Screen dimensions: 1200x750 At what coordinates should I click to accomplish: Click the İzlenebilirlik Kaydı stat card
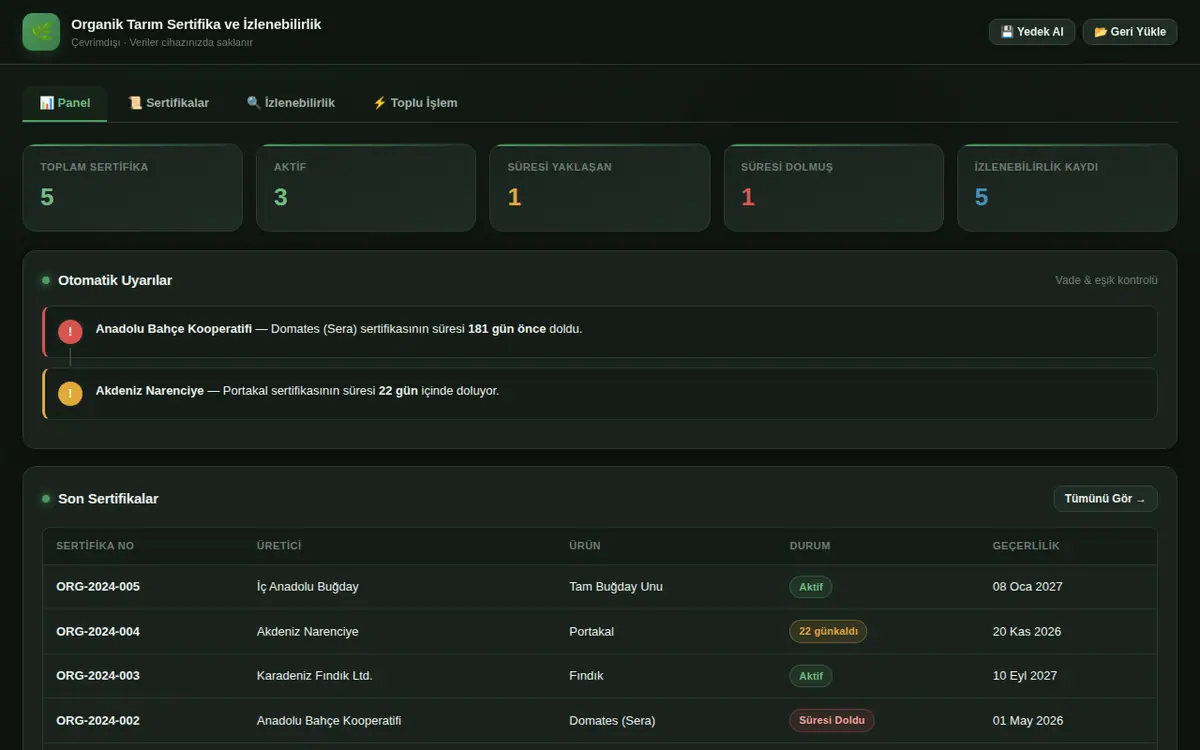(x=1067, y=188)
